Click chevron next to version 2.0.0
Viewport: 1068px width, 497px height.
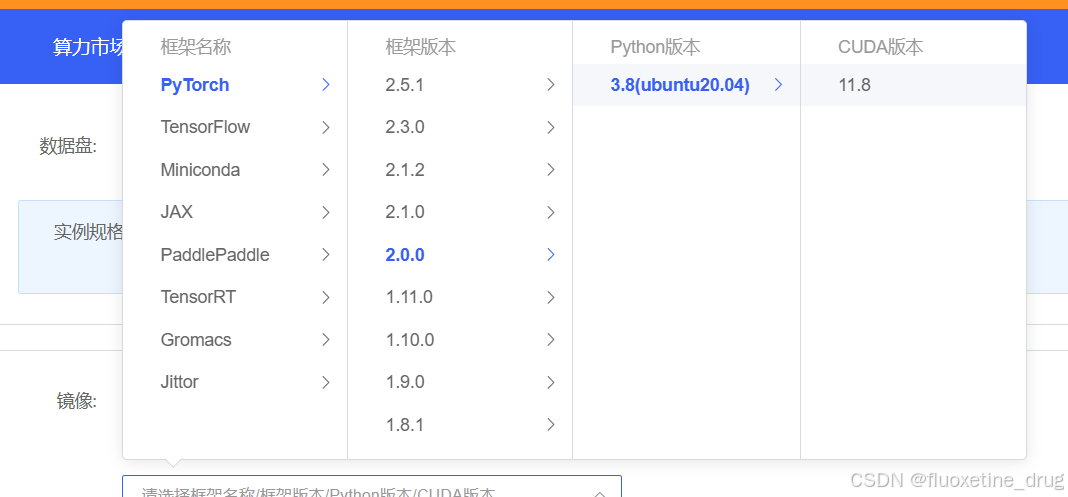(551, 255)
